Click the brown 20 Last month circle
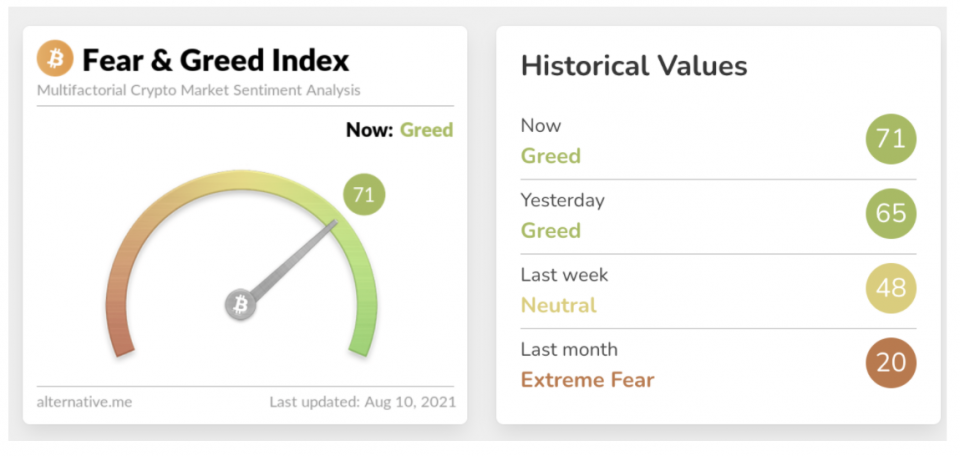The width and height of the screenshot is (960, 456). (890, 363)
